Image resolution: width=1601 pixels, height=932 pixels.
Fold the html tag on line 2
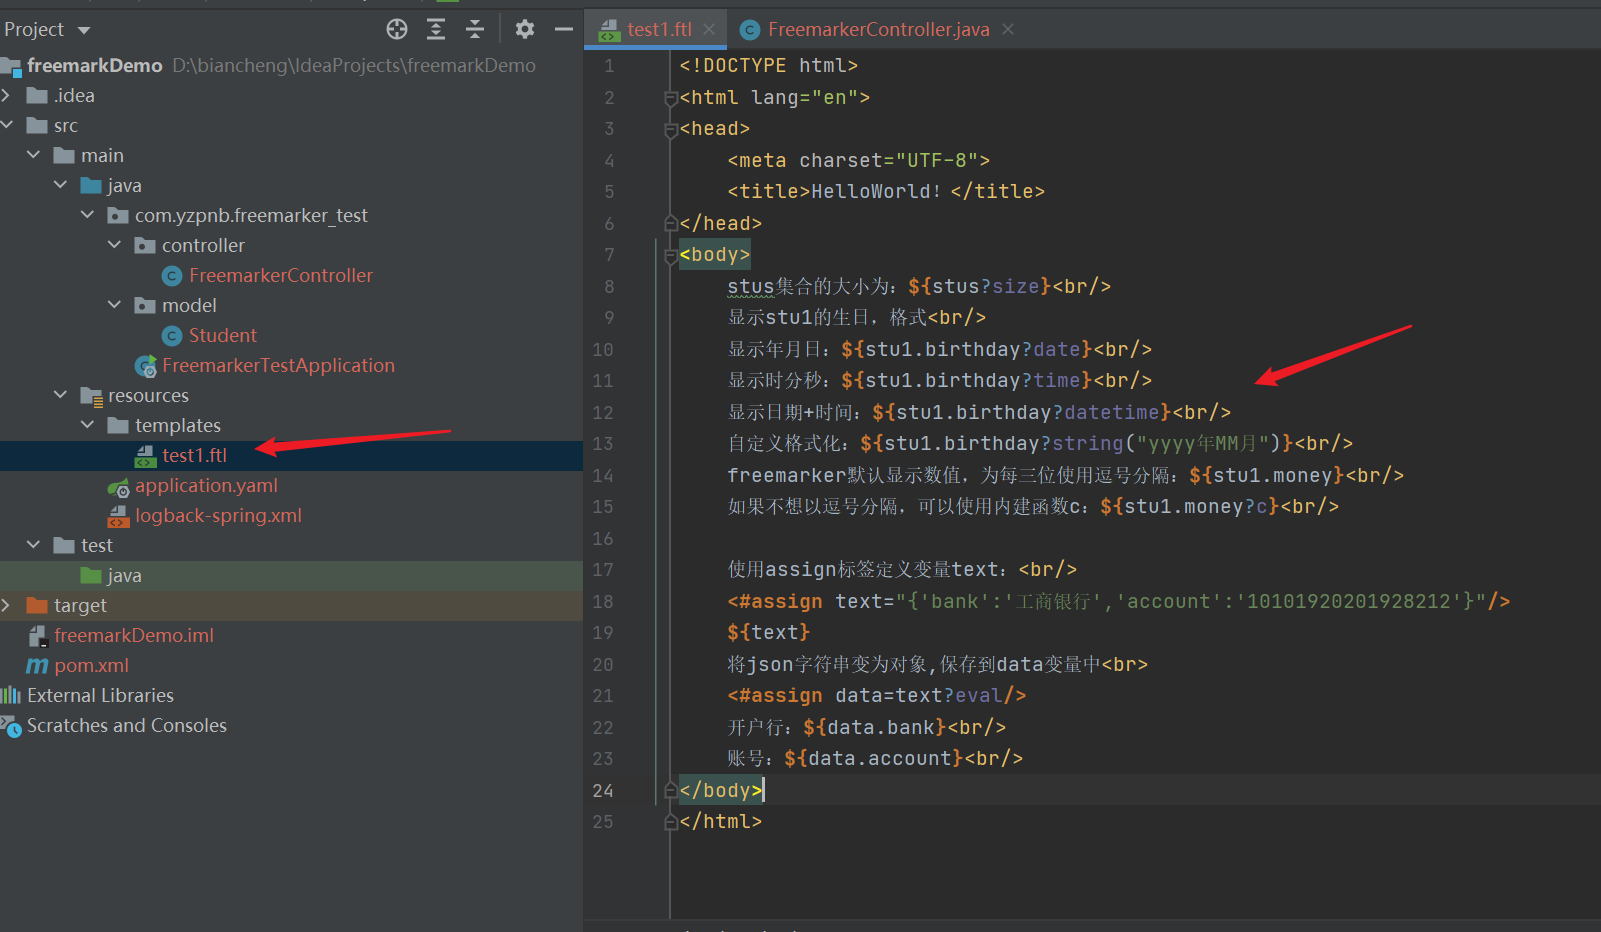(x=670, y=98)
